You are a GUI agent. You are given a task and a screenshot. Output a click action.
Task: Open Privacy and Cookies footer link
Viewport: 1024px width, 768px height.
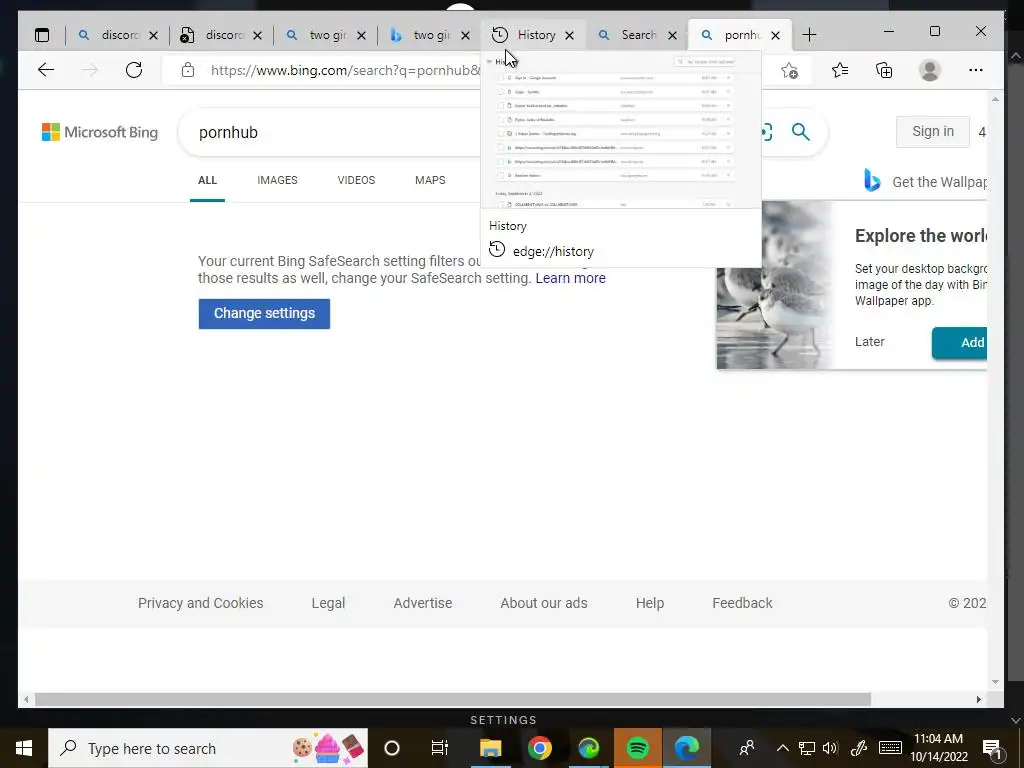pos(200,603)
